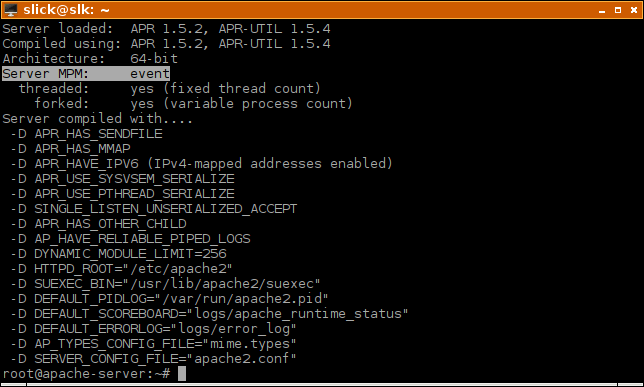The width and height of the screenshot is (644, 387).
Task: Click the highlighted Server MPM: event line
Action: (86, 74)
